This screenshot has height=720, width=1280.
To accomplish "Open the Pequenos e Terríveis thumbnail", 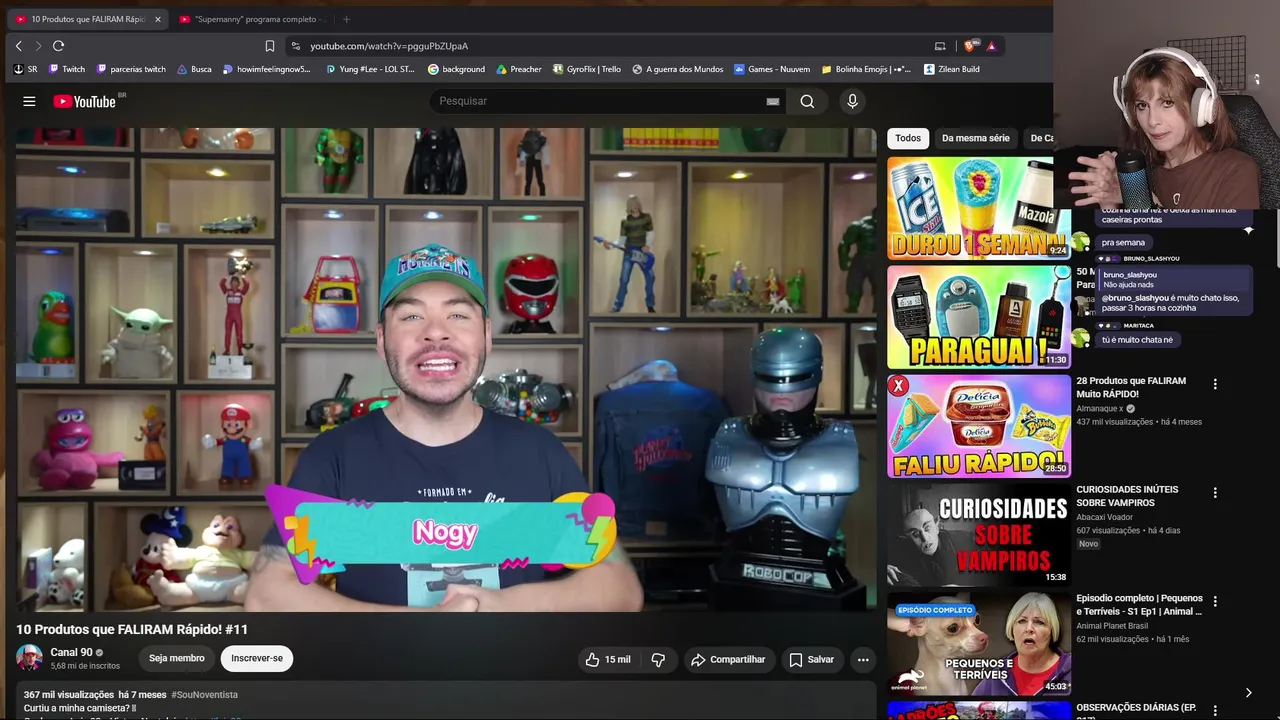I will click(978, 644).
